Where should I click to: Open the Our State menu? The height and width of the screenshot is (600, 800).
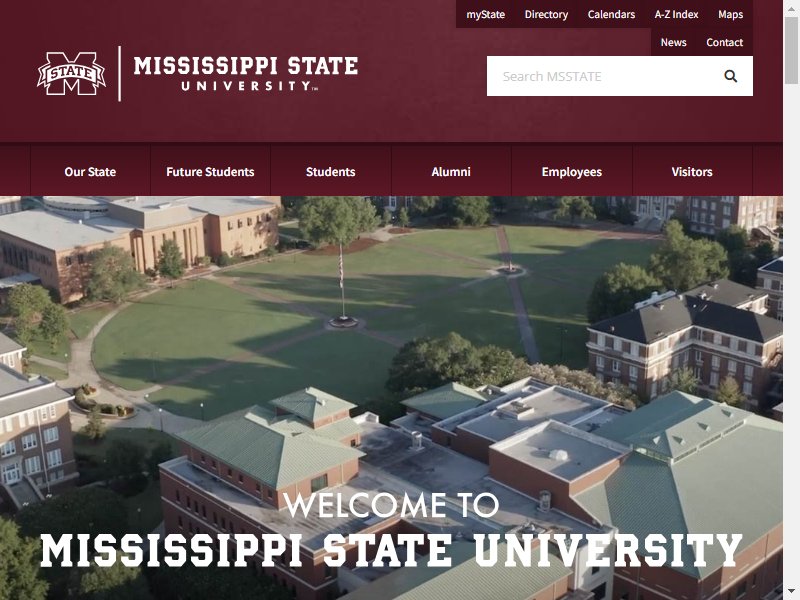pos(90,171)
